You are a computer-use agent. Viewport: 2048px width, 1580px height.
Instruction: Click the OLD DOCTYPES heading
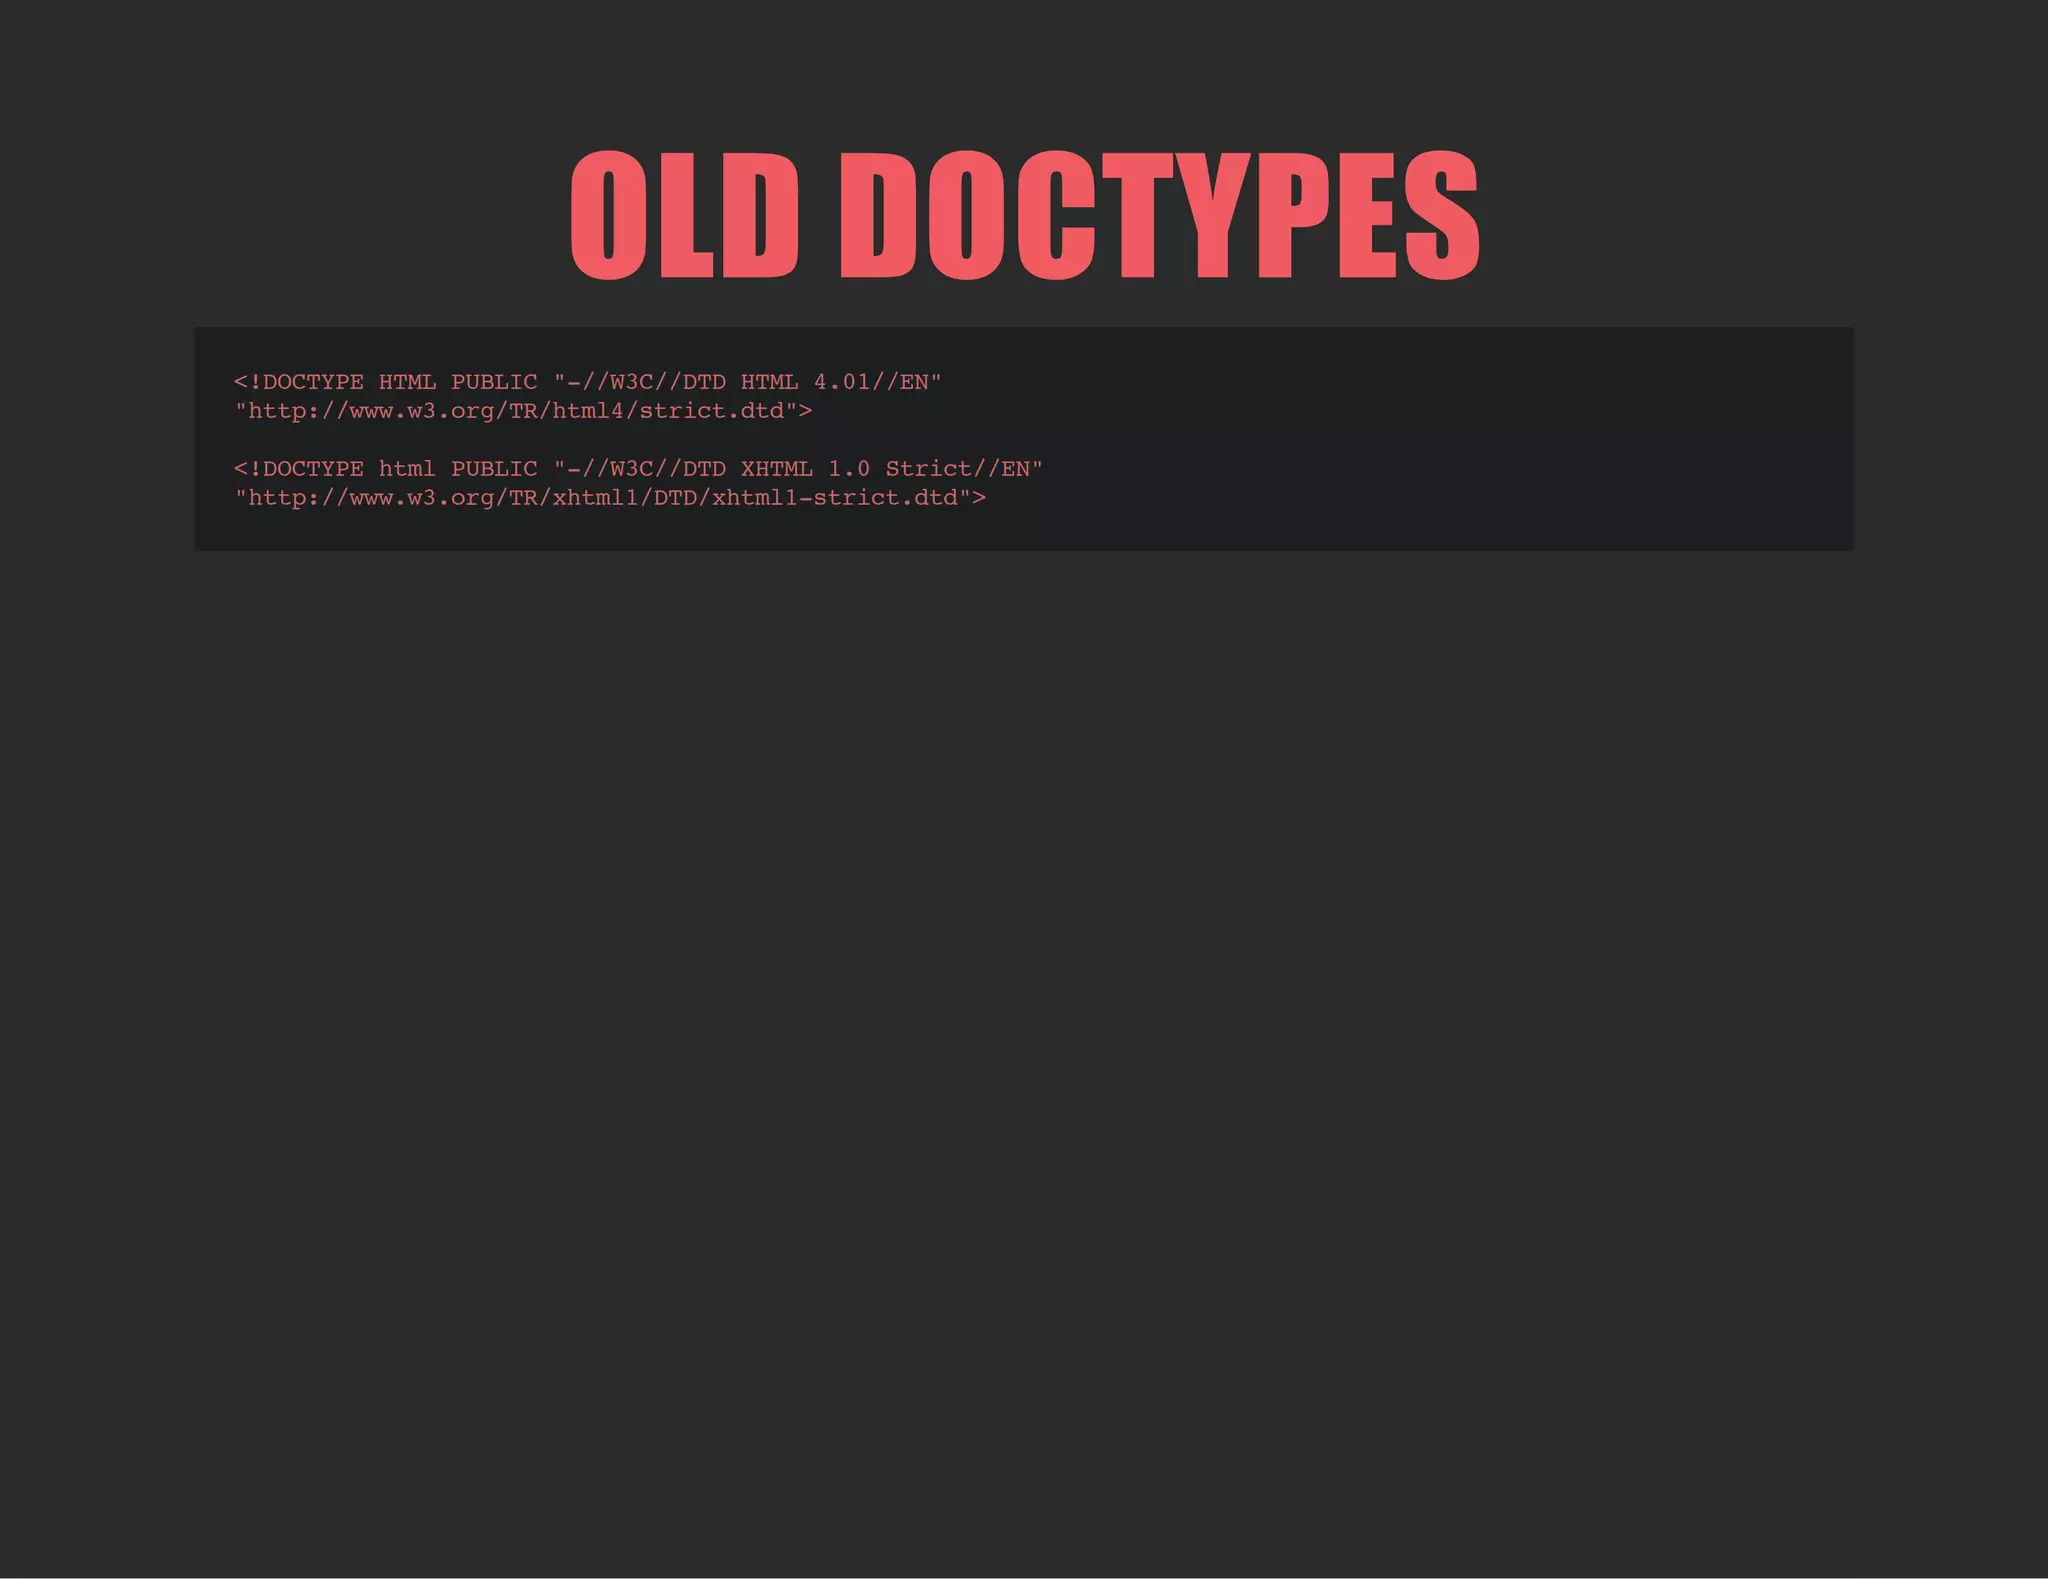(x=1024, y=215)
